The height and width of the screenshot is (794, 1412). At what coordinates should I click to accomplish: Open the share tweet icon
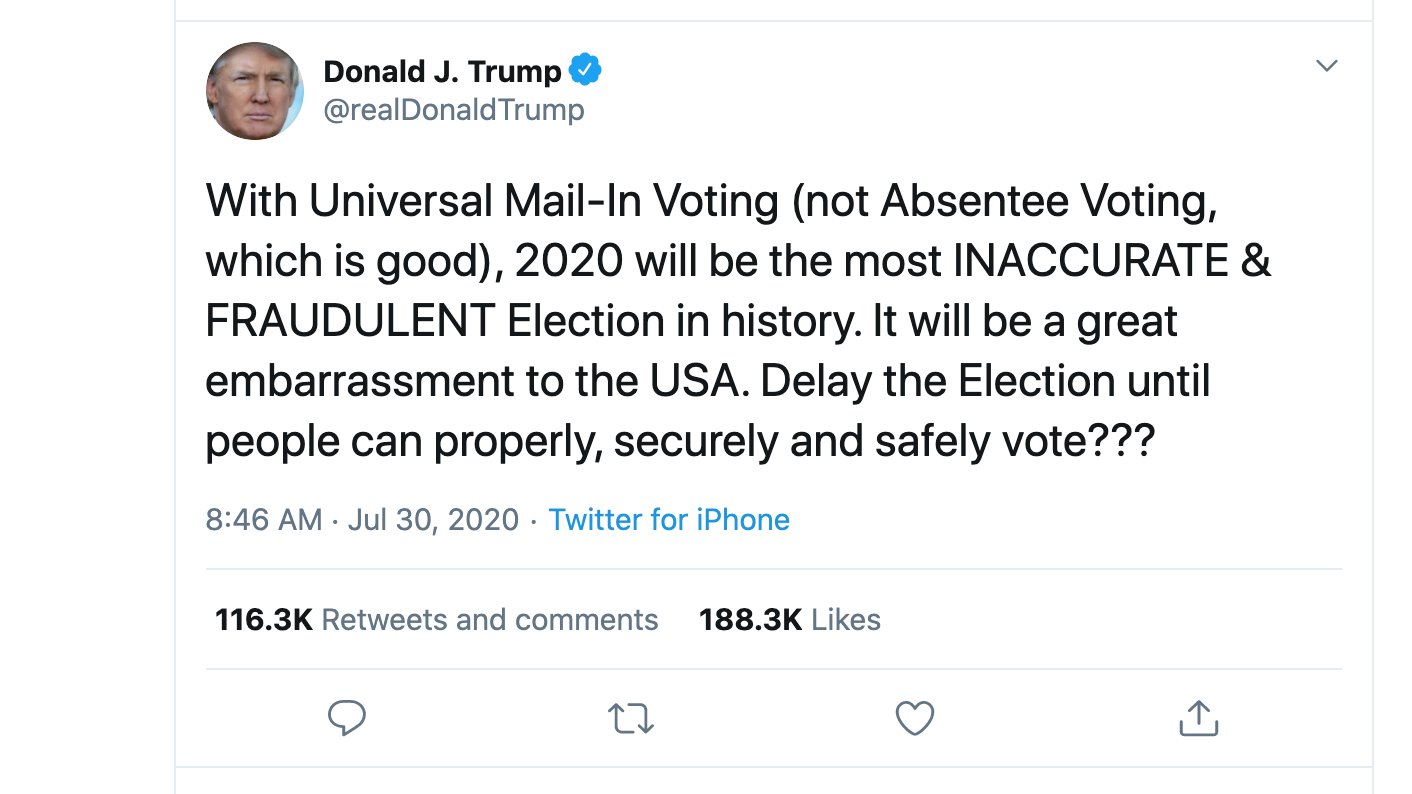click(1198, 718)
